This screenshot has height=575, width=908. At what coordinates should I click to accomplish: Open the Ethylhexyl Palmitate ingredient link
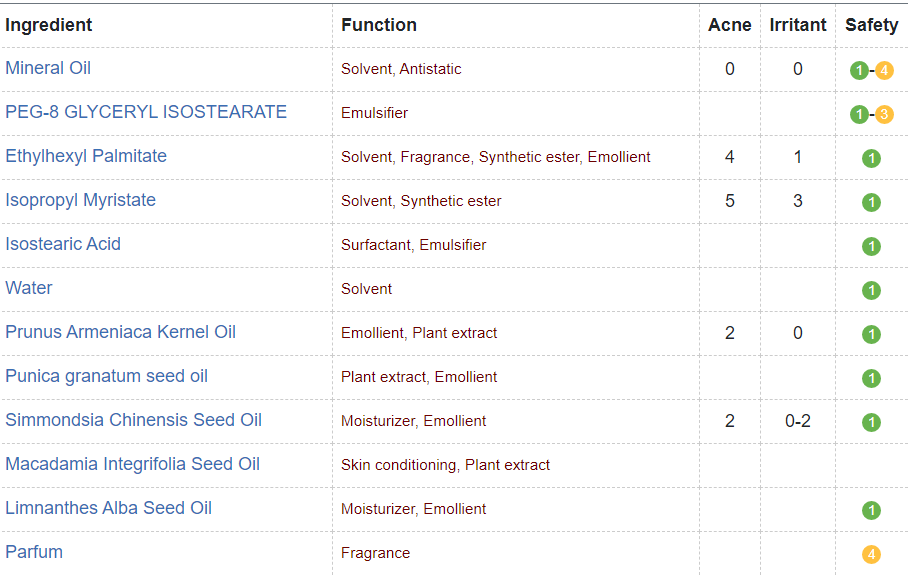(86, 156)
